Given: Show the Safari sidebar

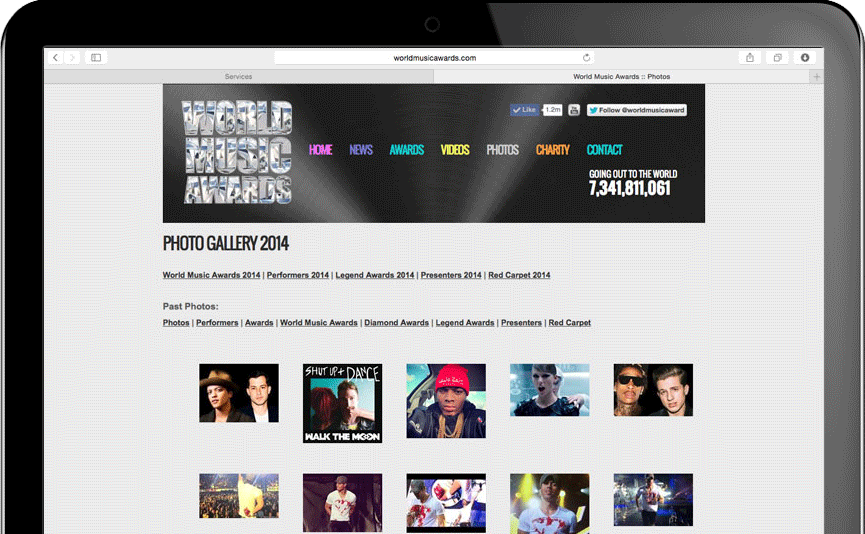Looking at the screenshot, I should (96, 58).
